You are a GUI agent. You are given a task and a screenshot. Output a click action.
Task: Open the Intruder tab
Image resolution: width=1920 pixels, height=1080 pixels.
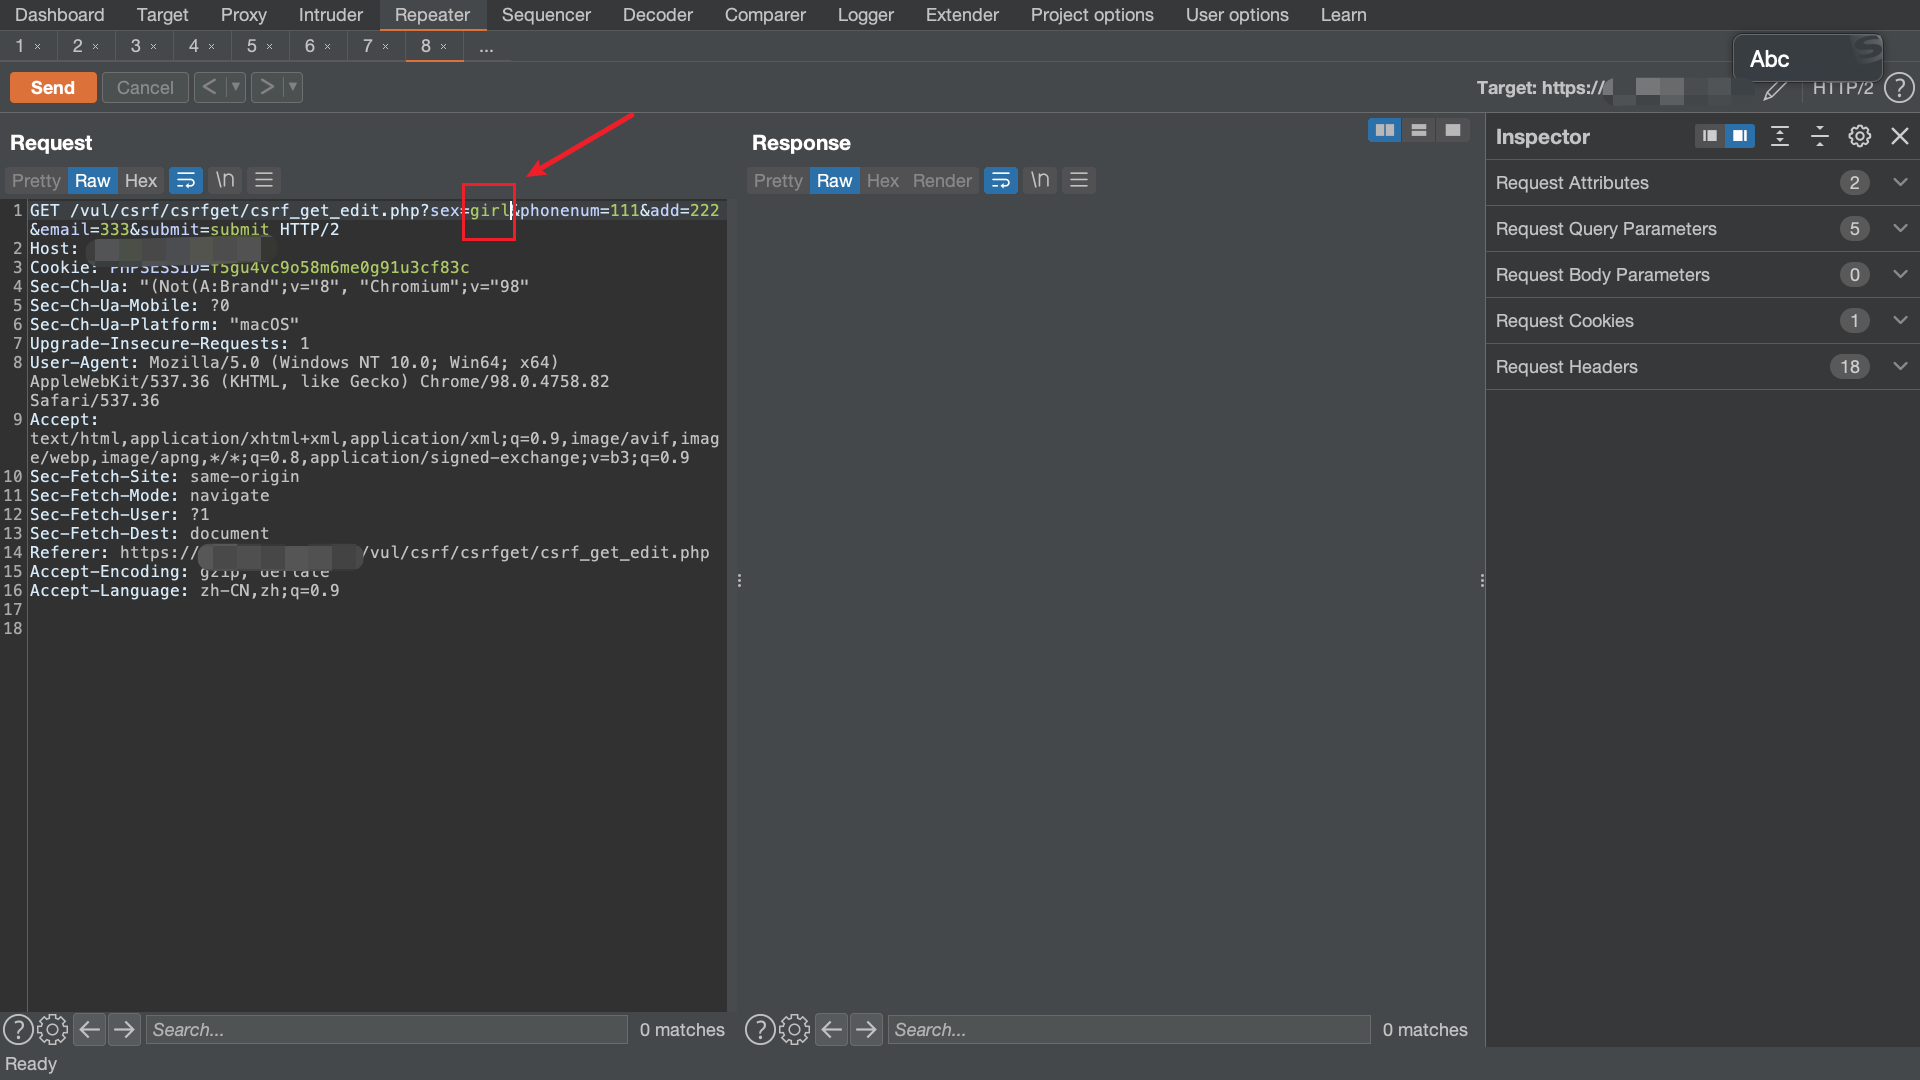pyautogui.click(x=331, y=15)
